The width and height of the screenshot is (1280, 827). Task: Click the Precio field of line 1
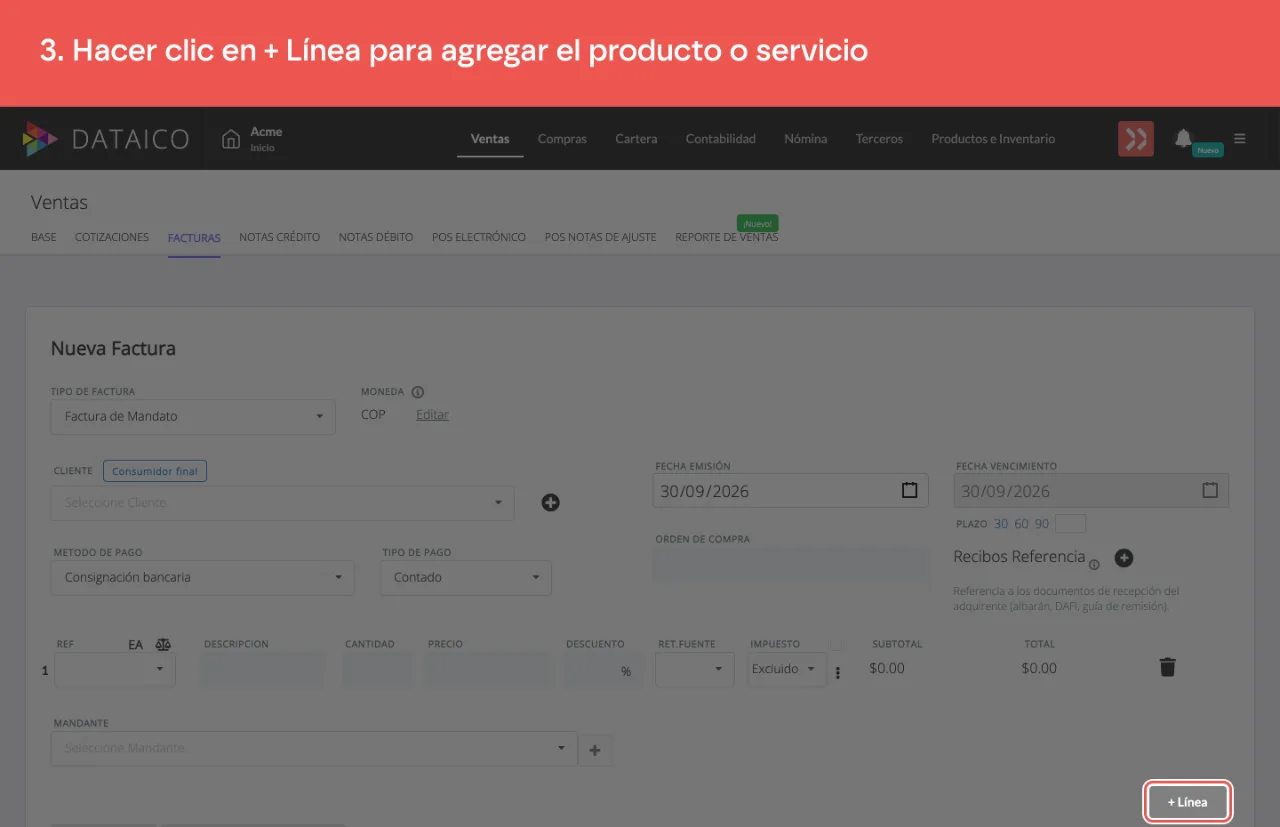pos(487,670)
